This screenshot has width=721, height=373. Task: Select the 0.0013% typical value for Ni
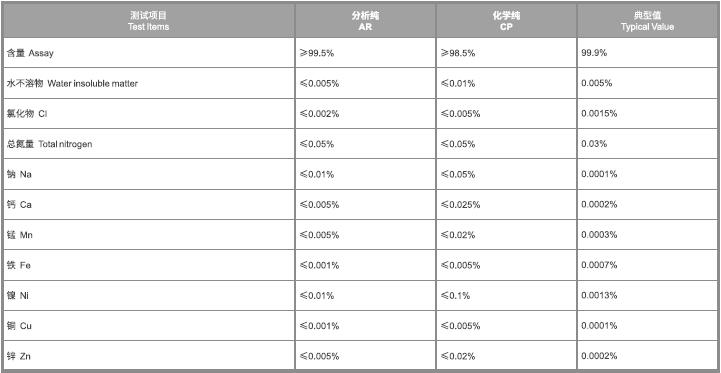[x=599, y=296]
